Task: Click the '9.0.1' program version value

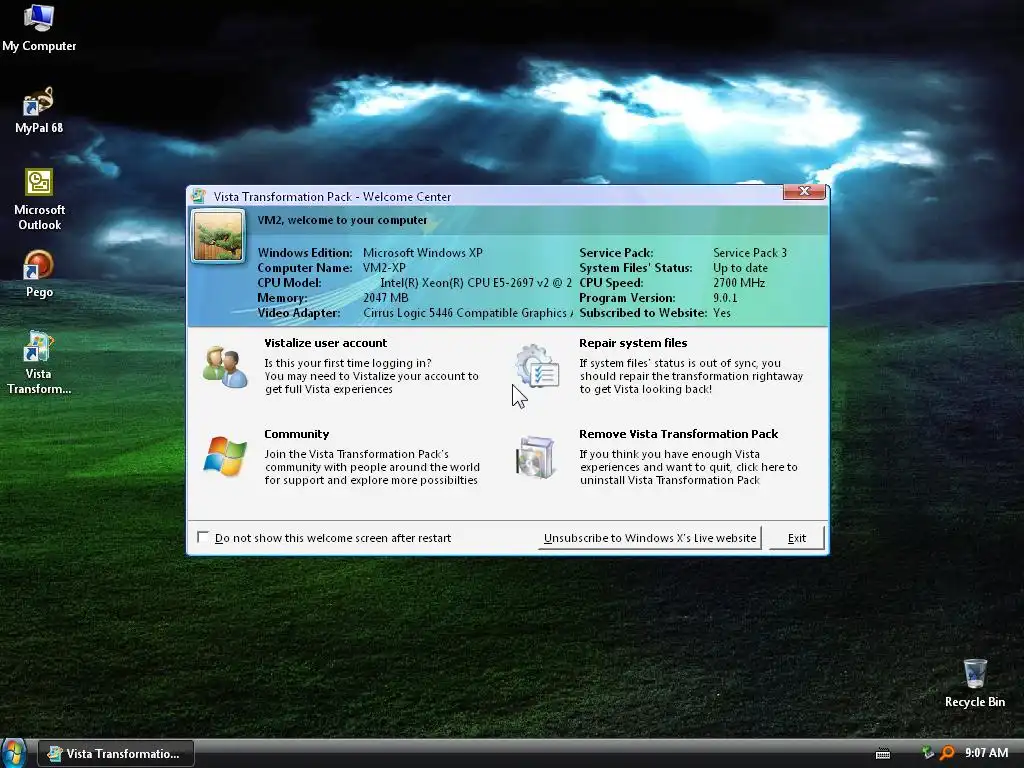Action: [x=725, y=298]
